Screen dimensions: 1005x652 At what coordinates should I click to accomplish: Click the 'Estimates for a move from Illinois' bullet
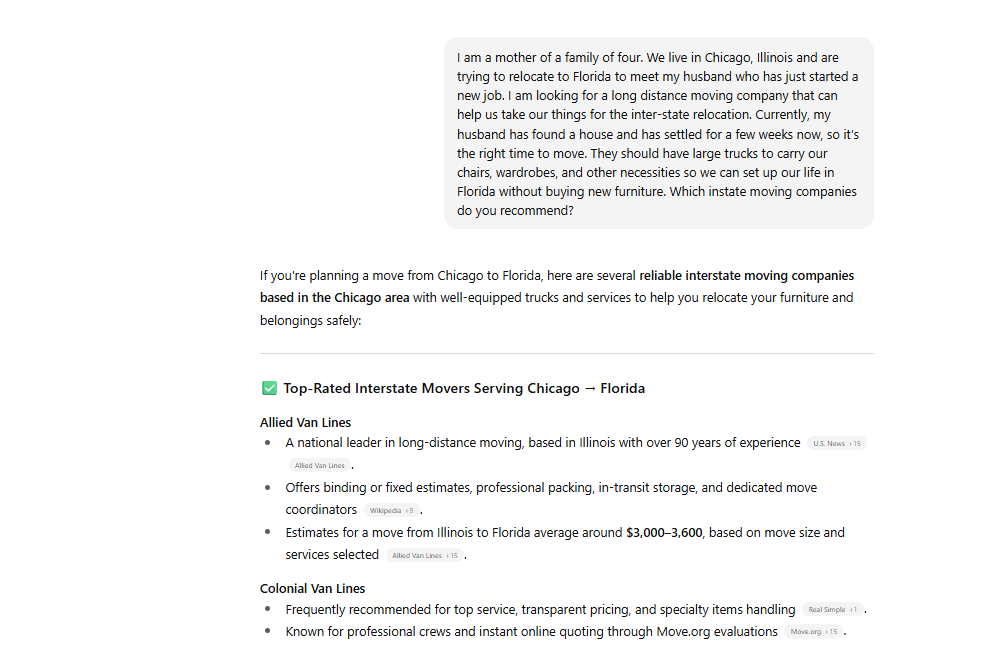455,533
